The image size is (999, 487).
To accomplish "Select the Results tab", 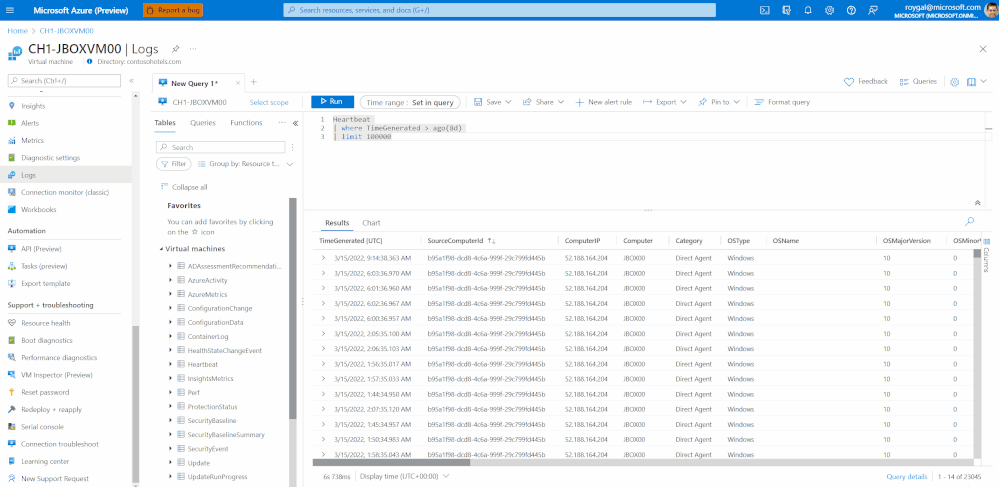I will point(337,223).
